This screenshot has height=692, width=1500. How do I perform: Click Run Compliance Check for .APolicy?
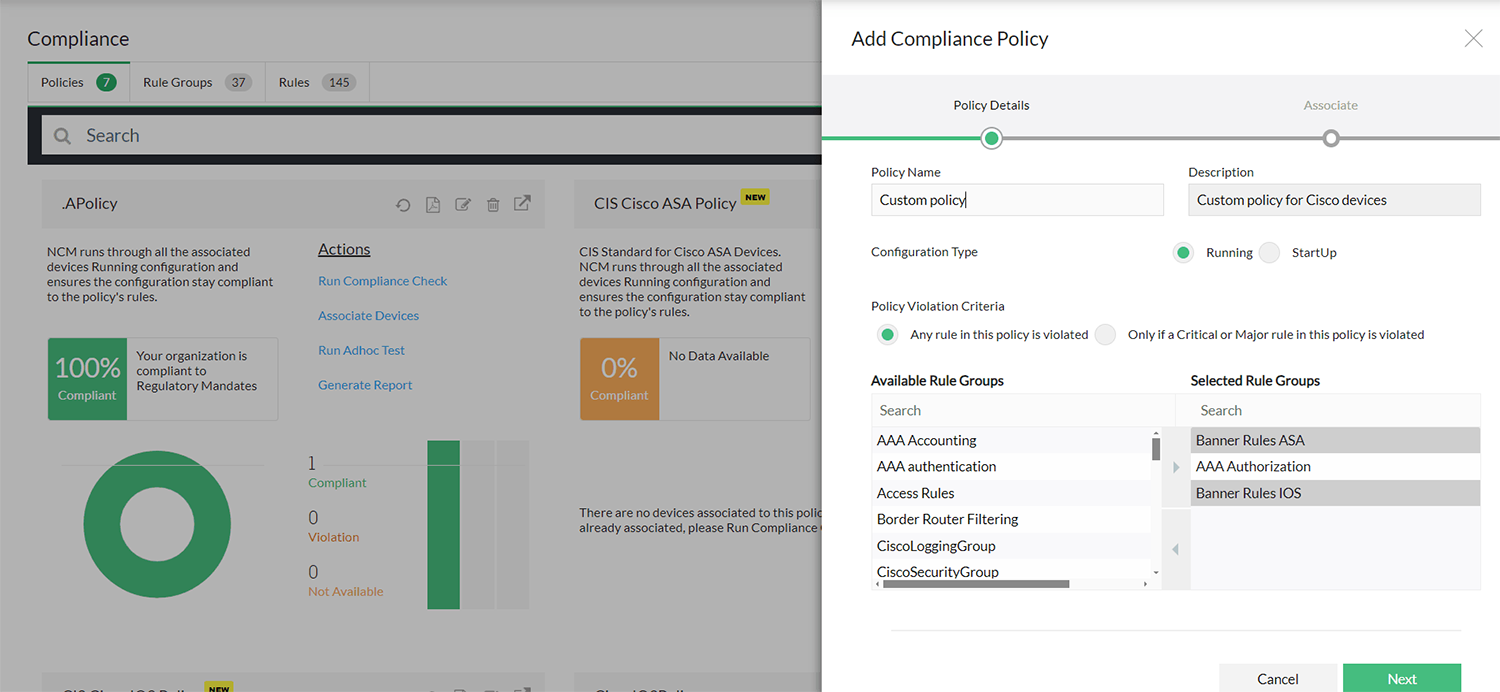(x=382, y=281)
